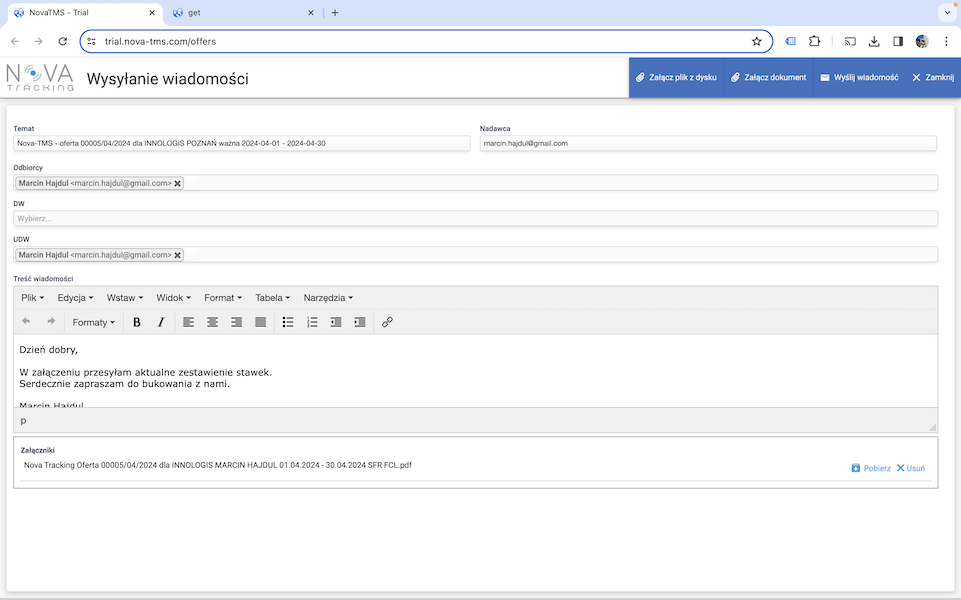This screenshot has height=600, width=961.
Task: Increase indent in the editor
Action: click(360, 322)
